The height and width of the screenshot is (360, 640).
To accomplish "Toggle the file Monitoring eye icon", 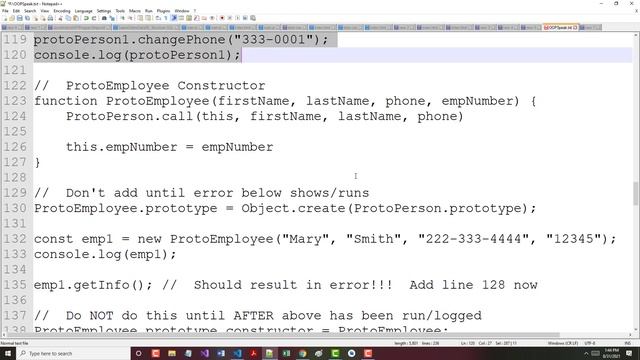I will 212,18.
